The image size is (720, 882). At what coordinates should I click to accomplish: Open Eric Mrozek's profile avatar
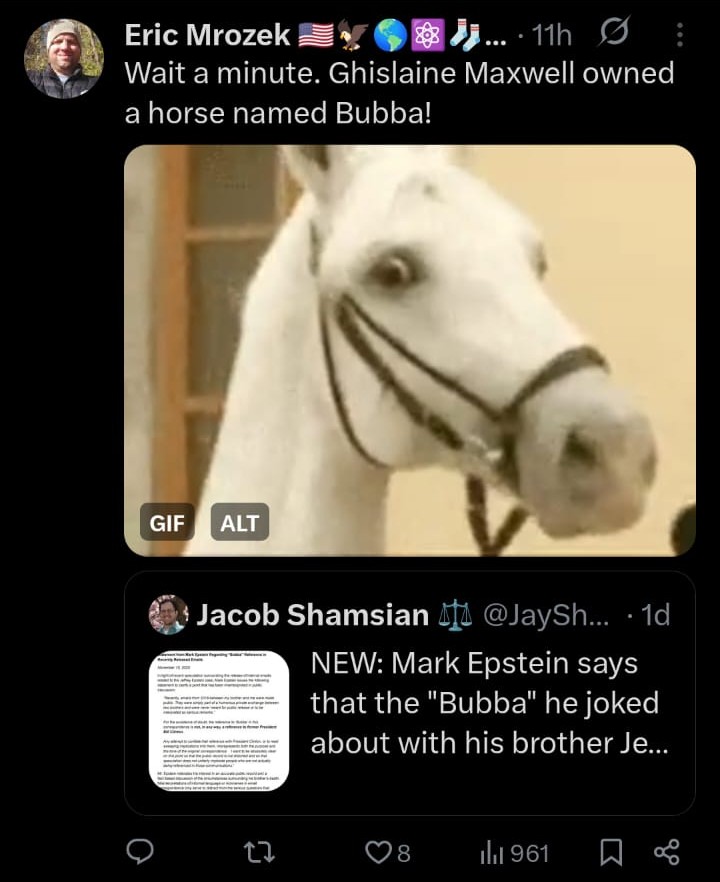(x=64, y=58)
